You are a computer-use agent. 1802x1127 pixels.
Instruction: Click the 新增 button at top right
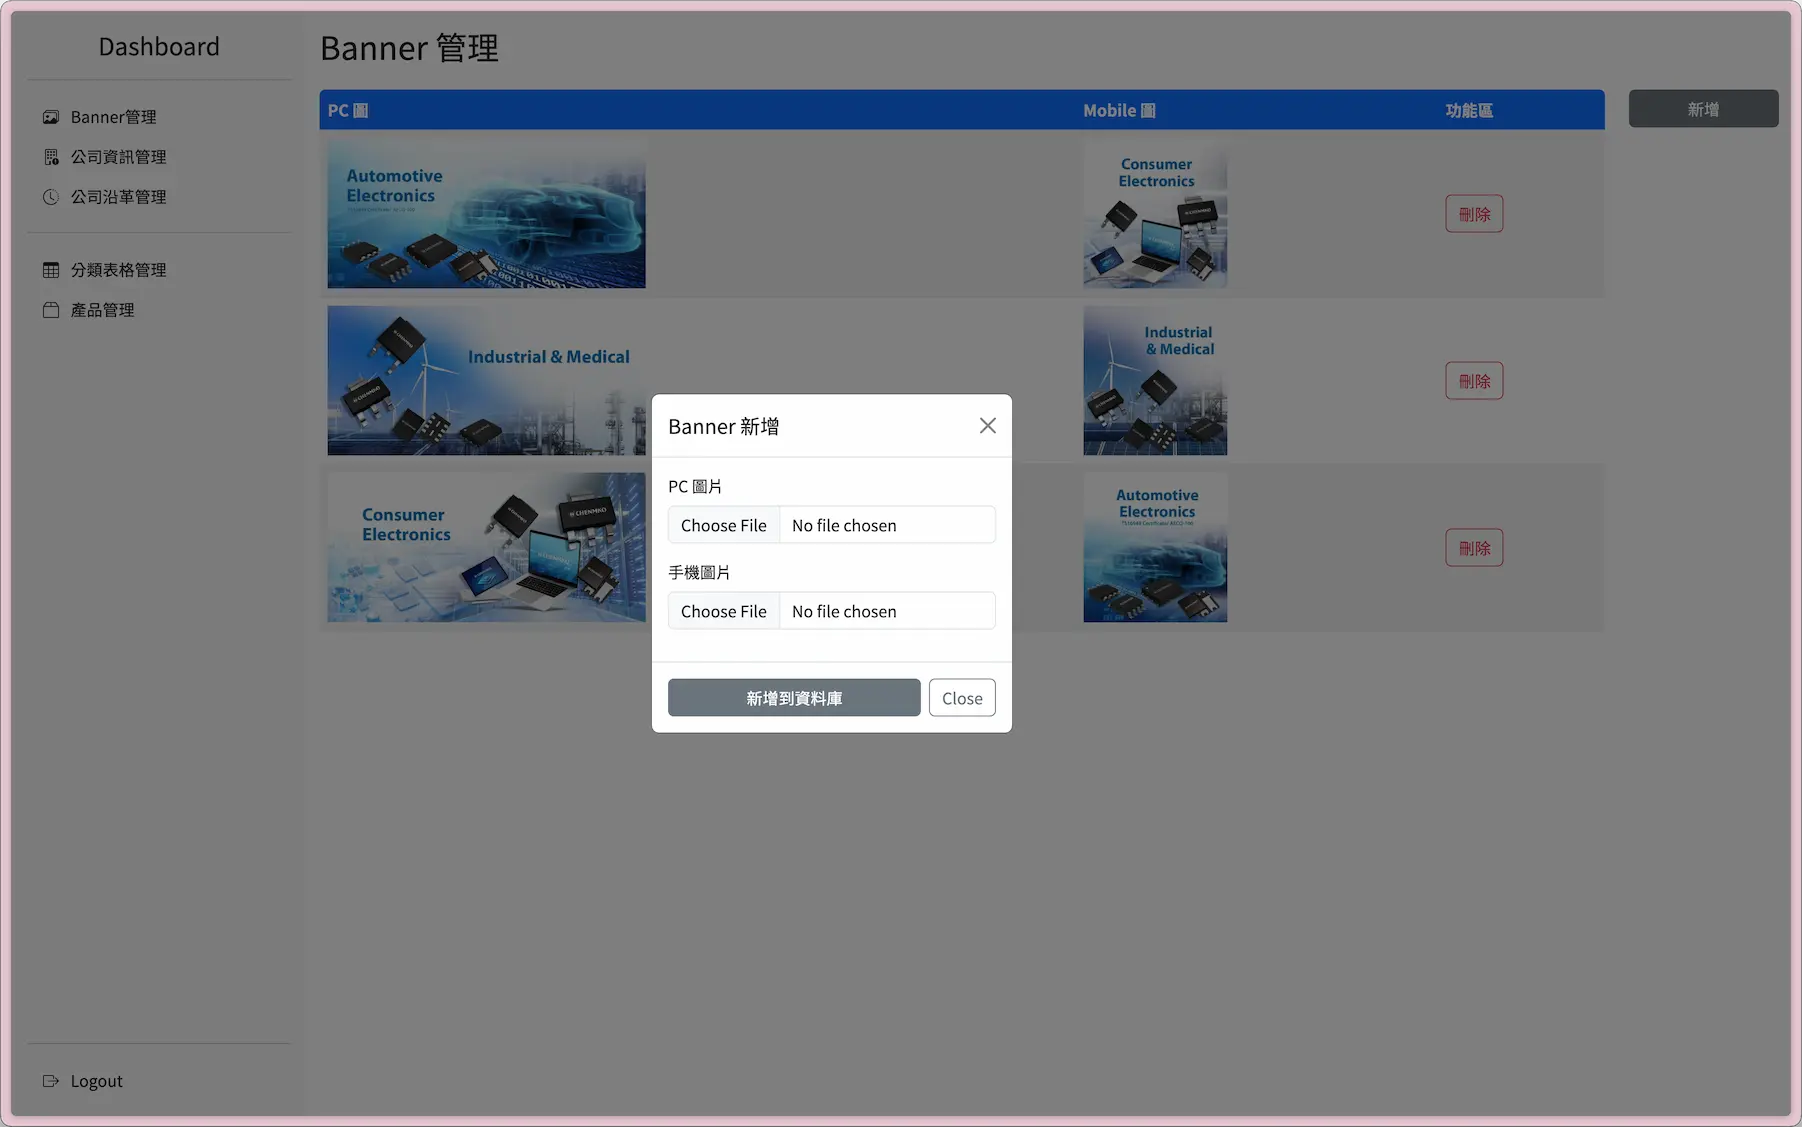click(1702, 109)
